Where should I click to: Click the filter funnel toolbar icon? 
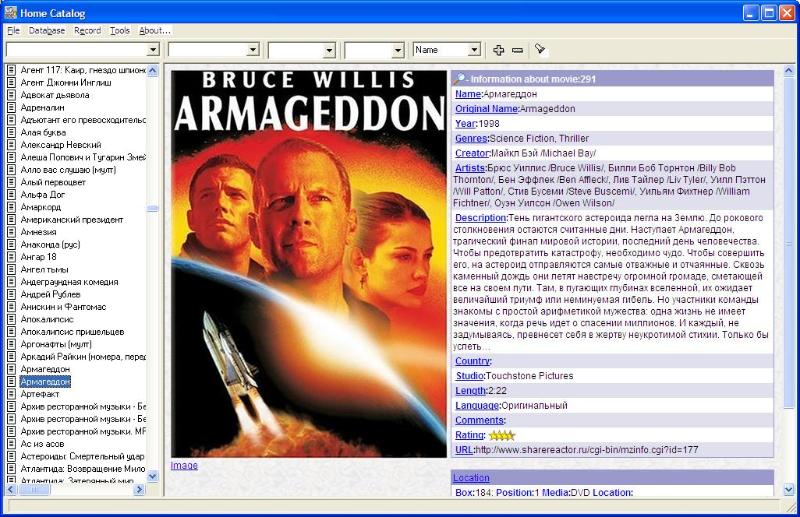(540, 50)
